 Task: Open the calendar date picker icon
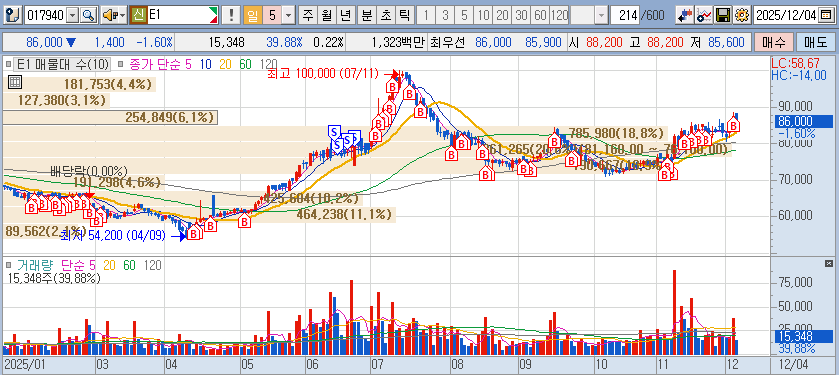826,15
